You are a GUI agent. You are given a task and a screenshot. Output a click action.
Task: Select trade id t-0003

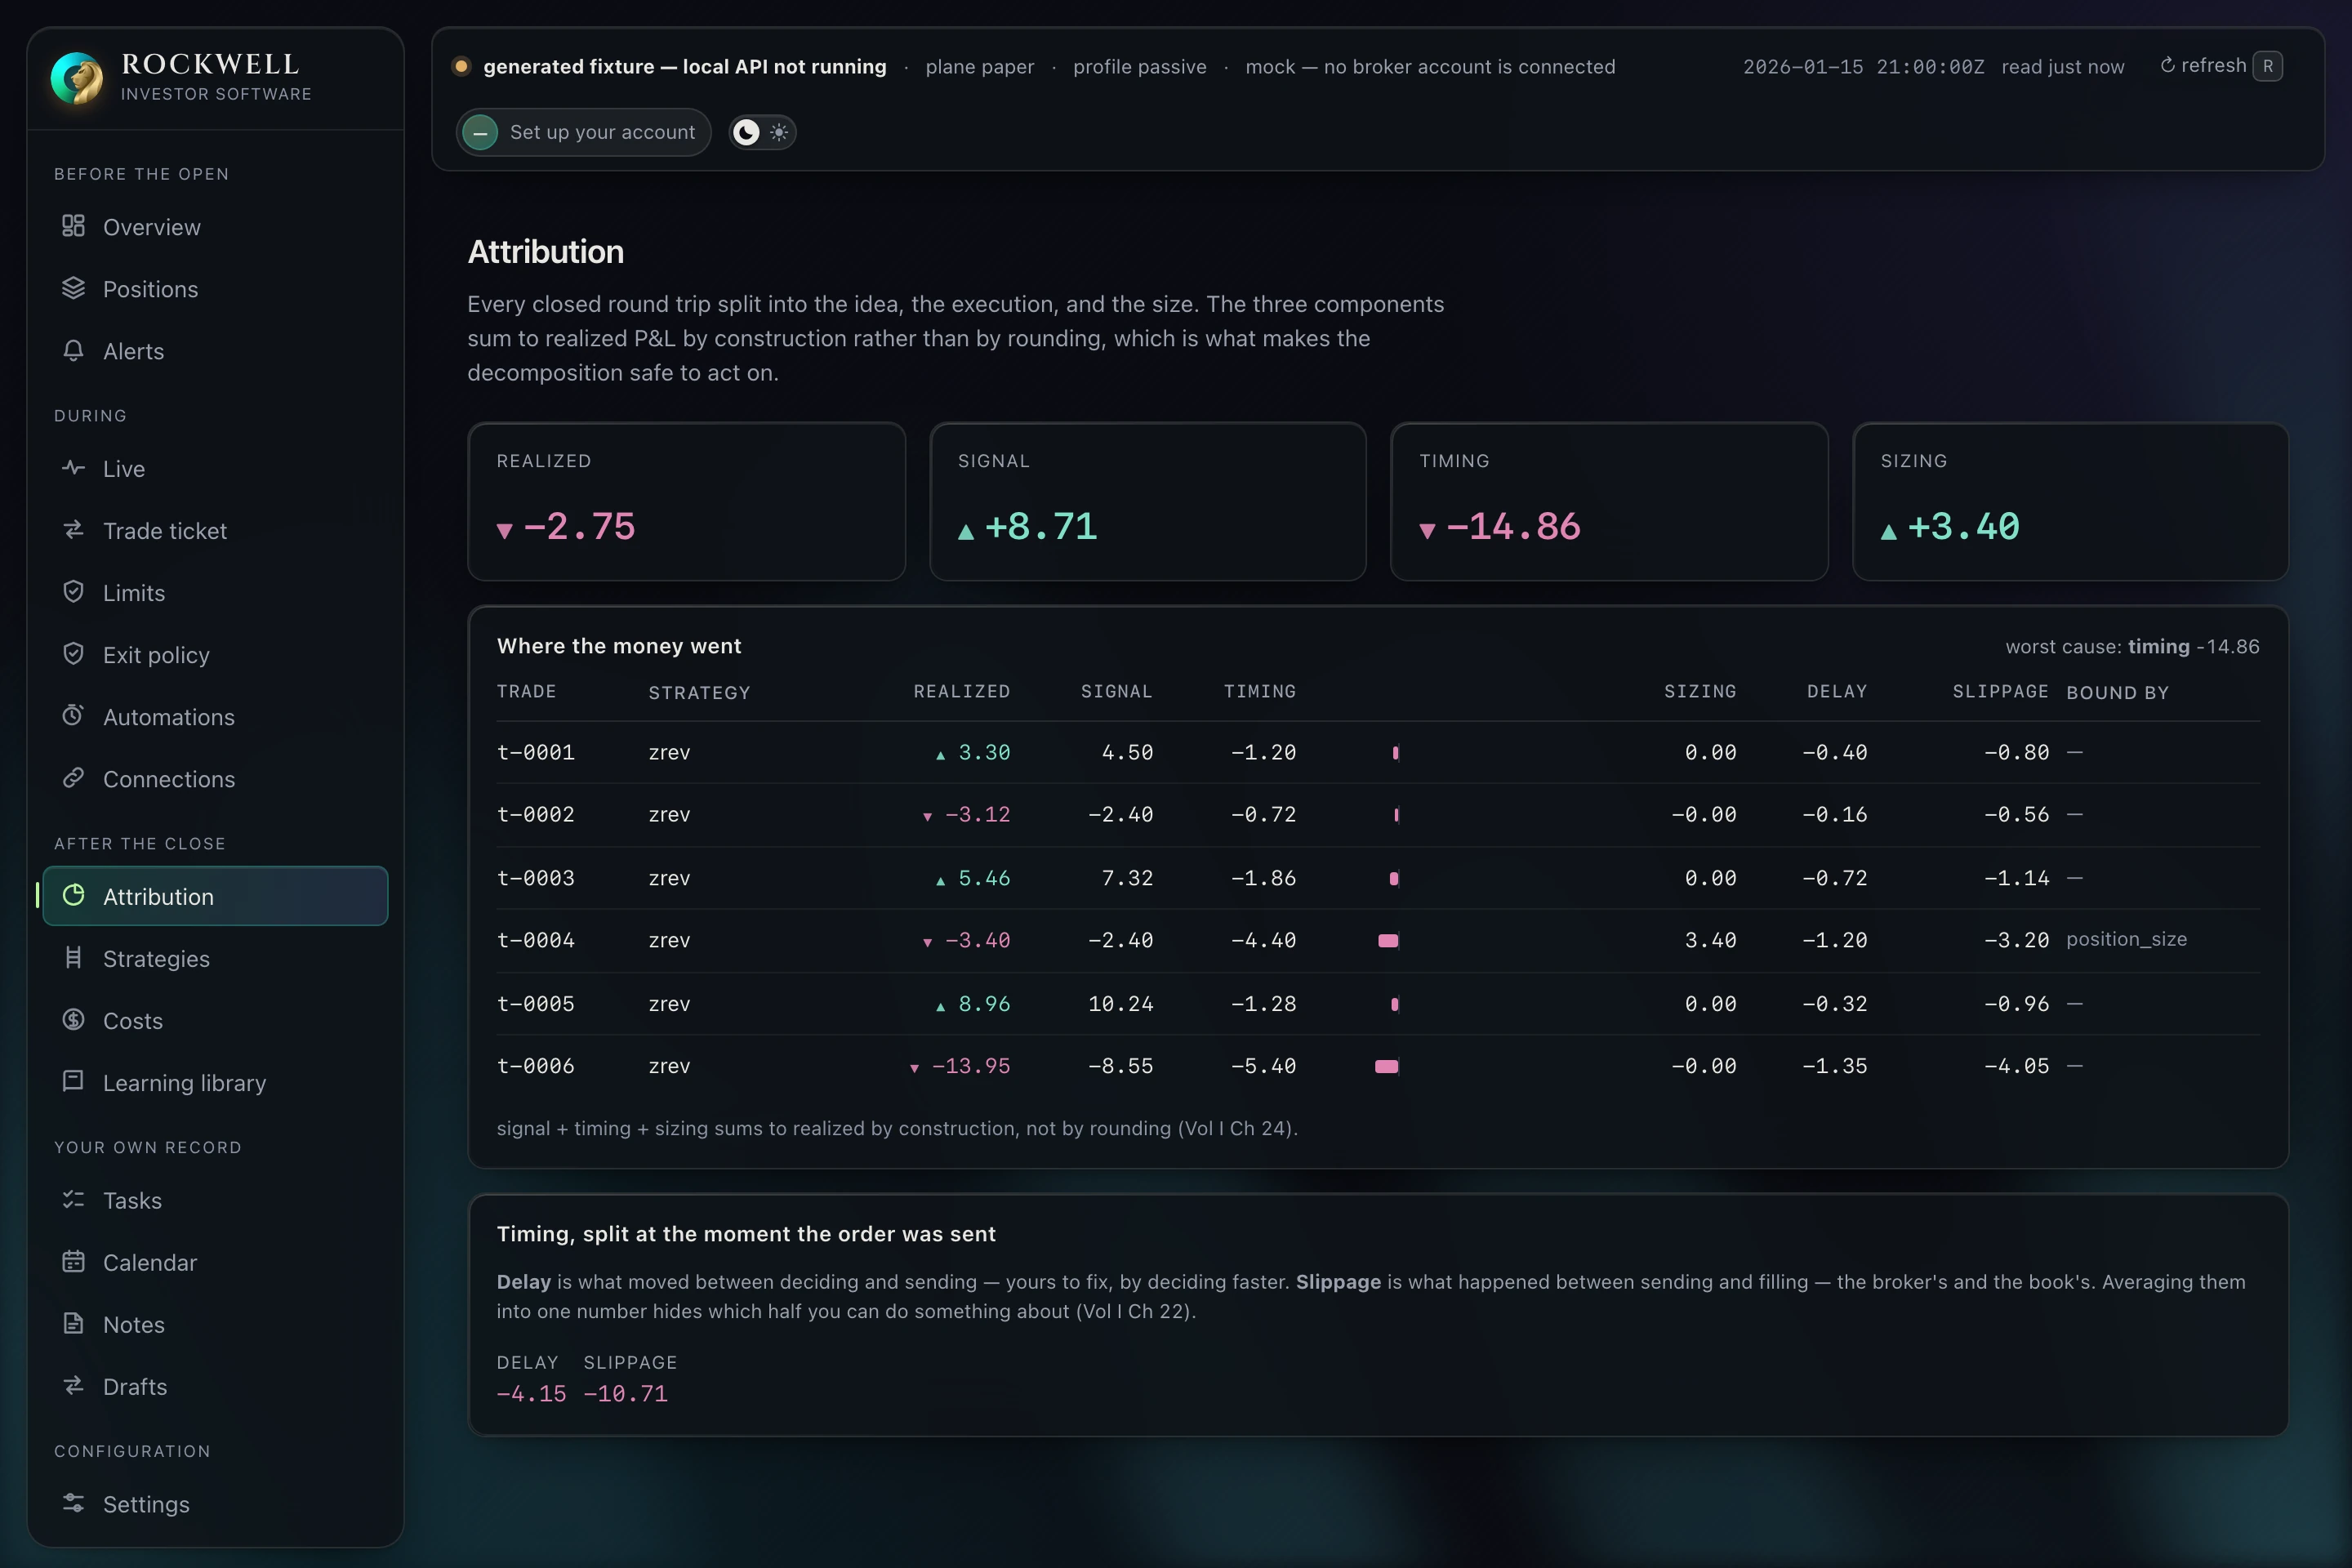pos(536,878)
